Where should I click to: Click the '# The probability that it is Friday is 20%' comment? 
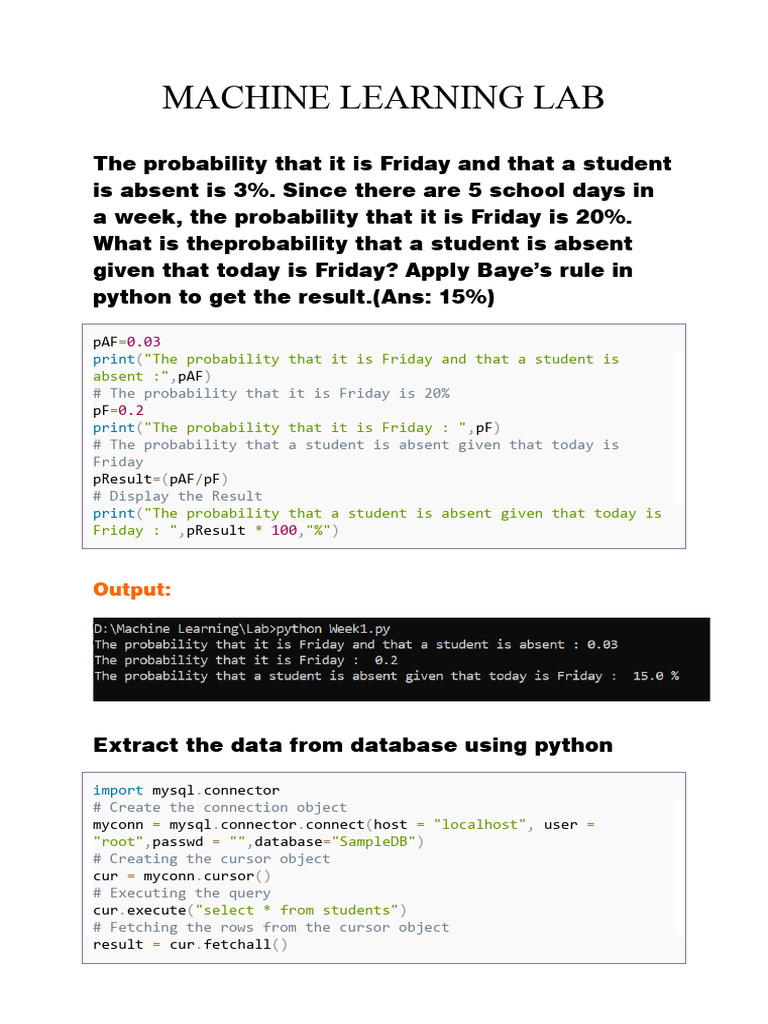click(x=271, y=393)
